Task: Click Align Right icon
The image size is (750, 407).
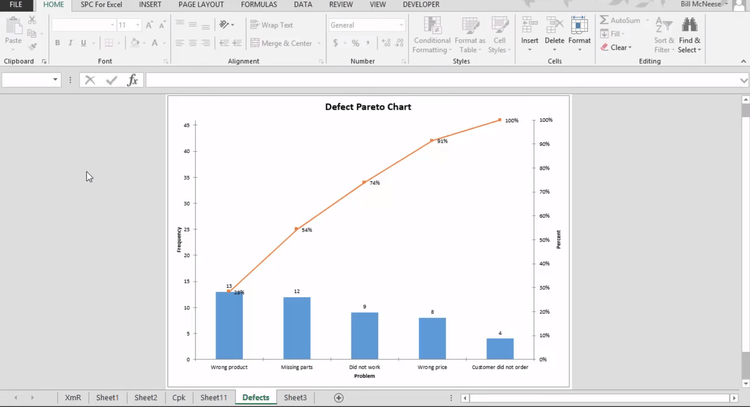Action: tap(206, 43)
